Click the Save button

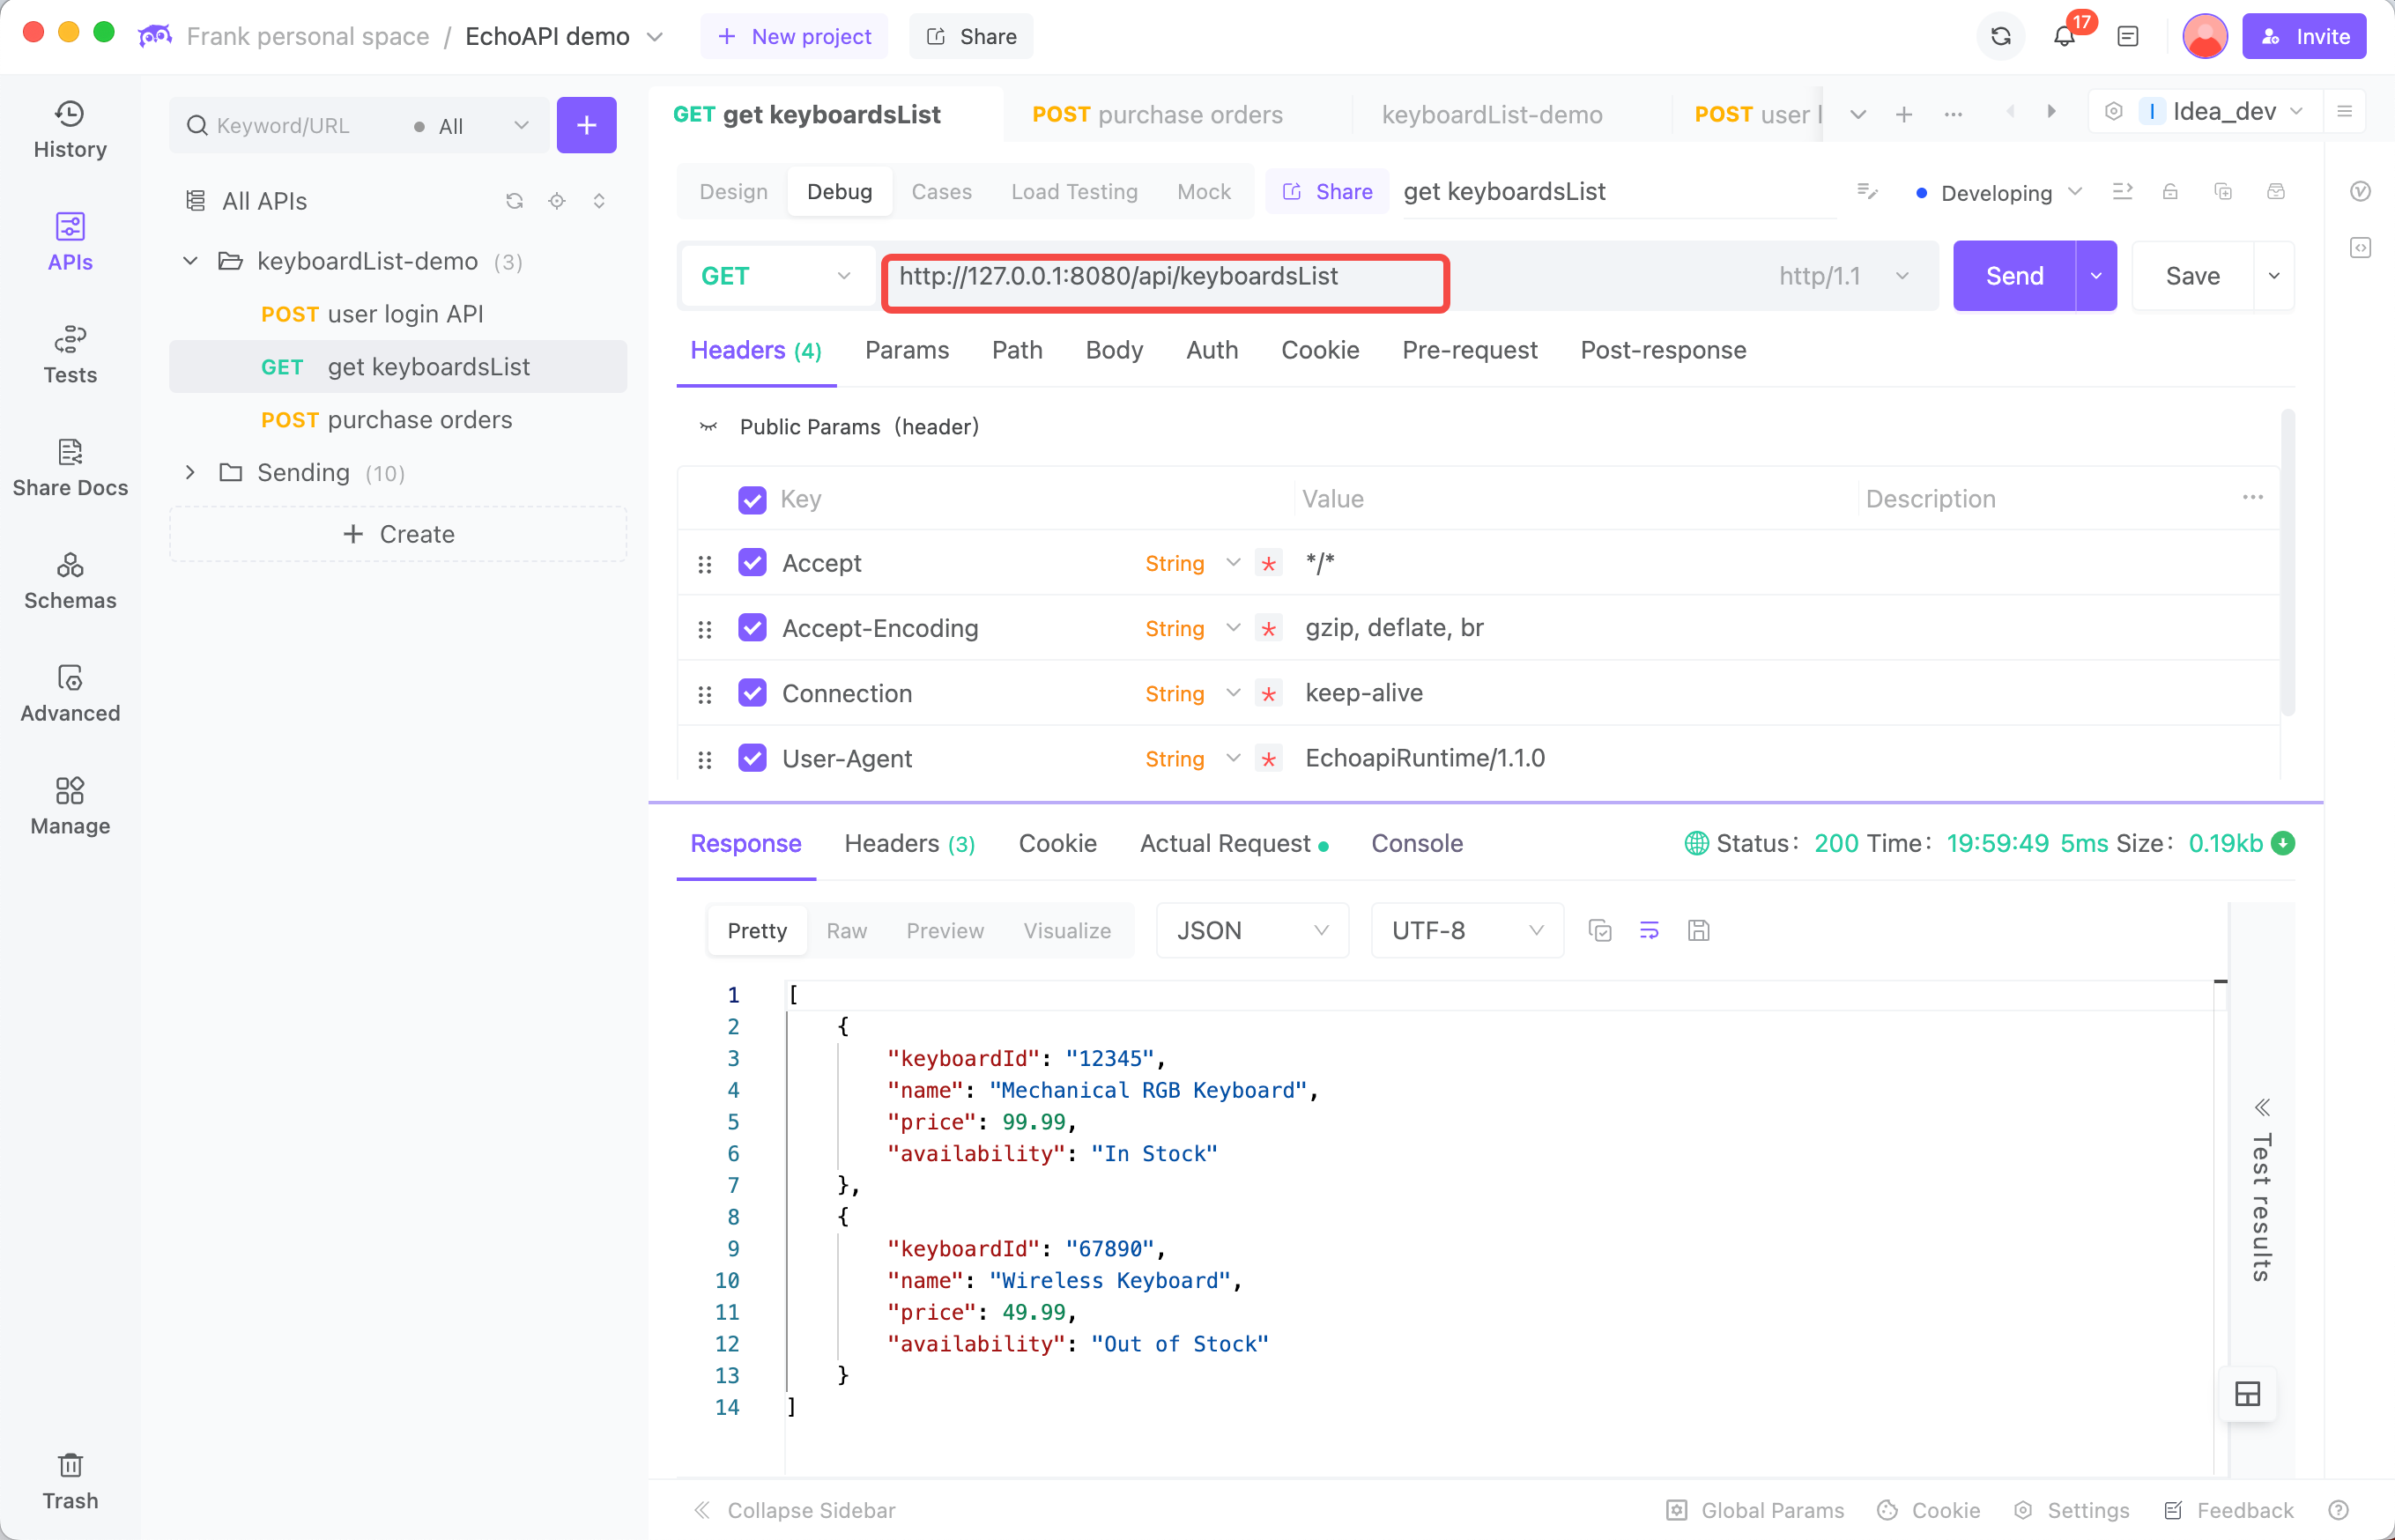click(2192, 276)
